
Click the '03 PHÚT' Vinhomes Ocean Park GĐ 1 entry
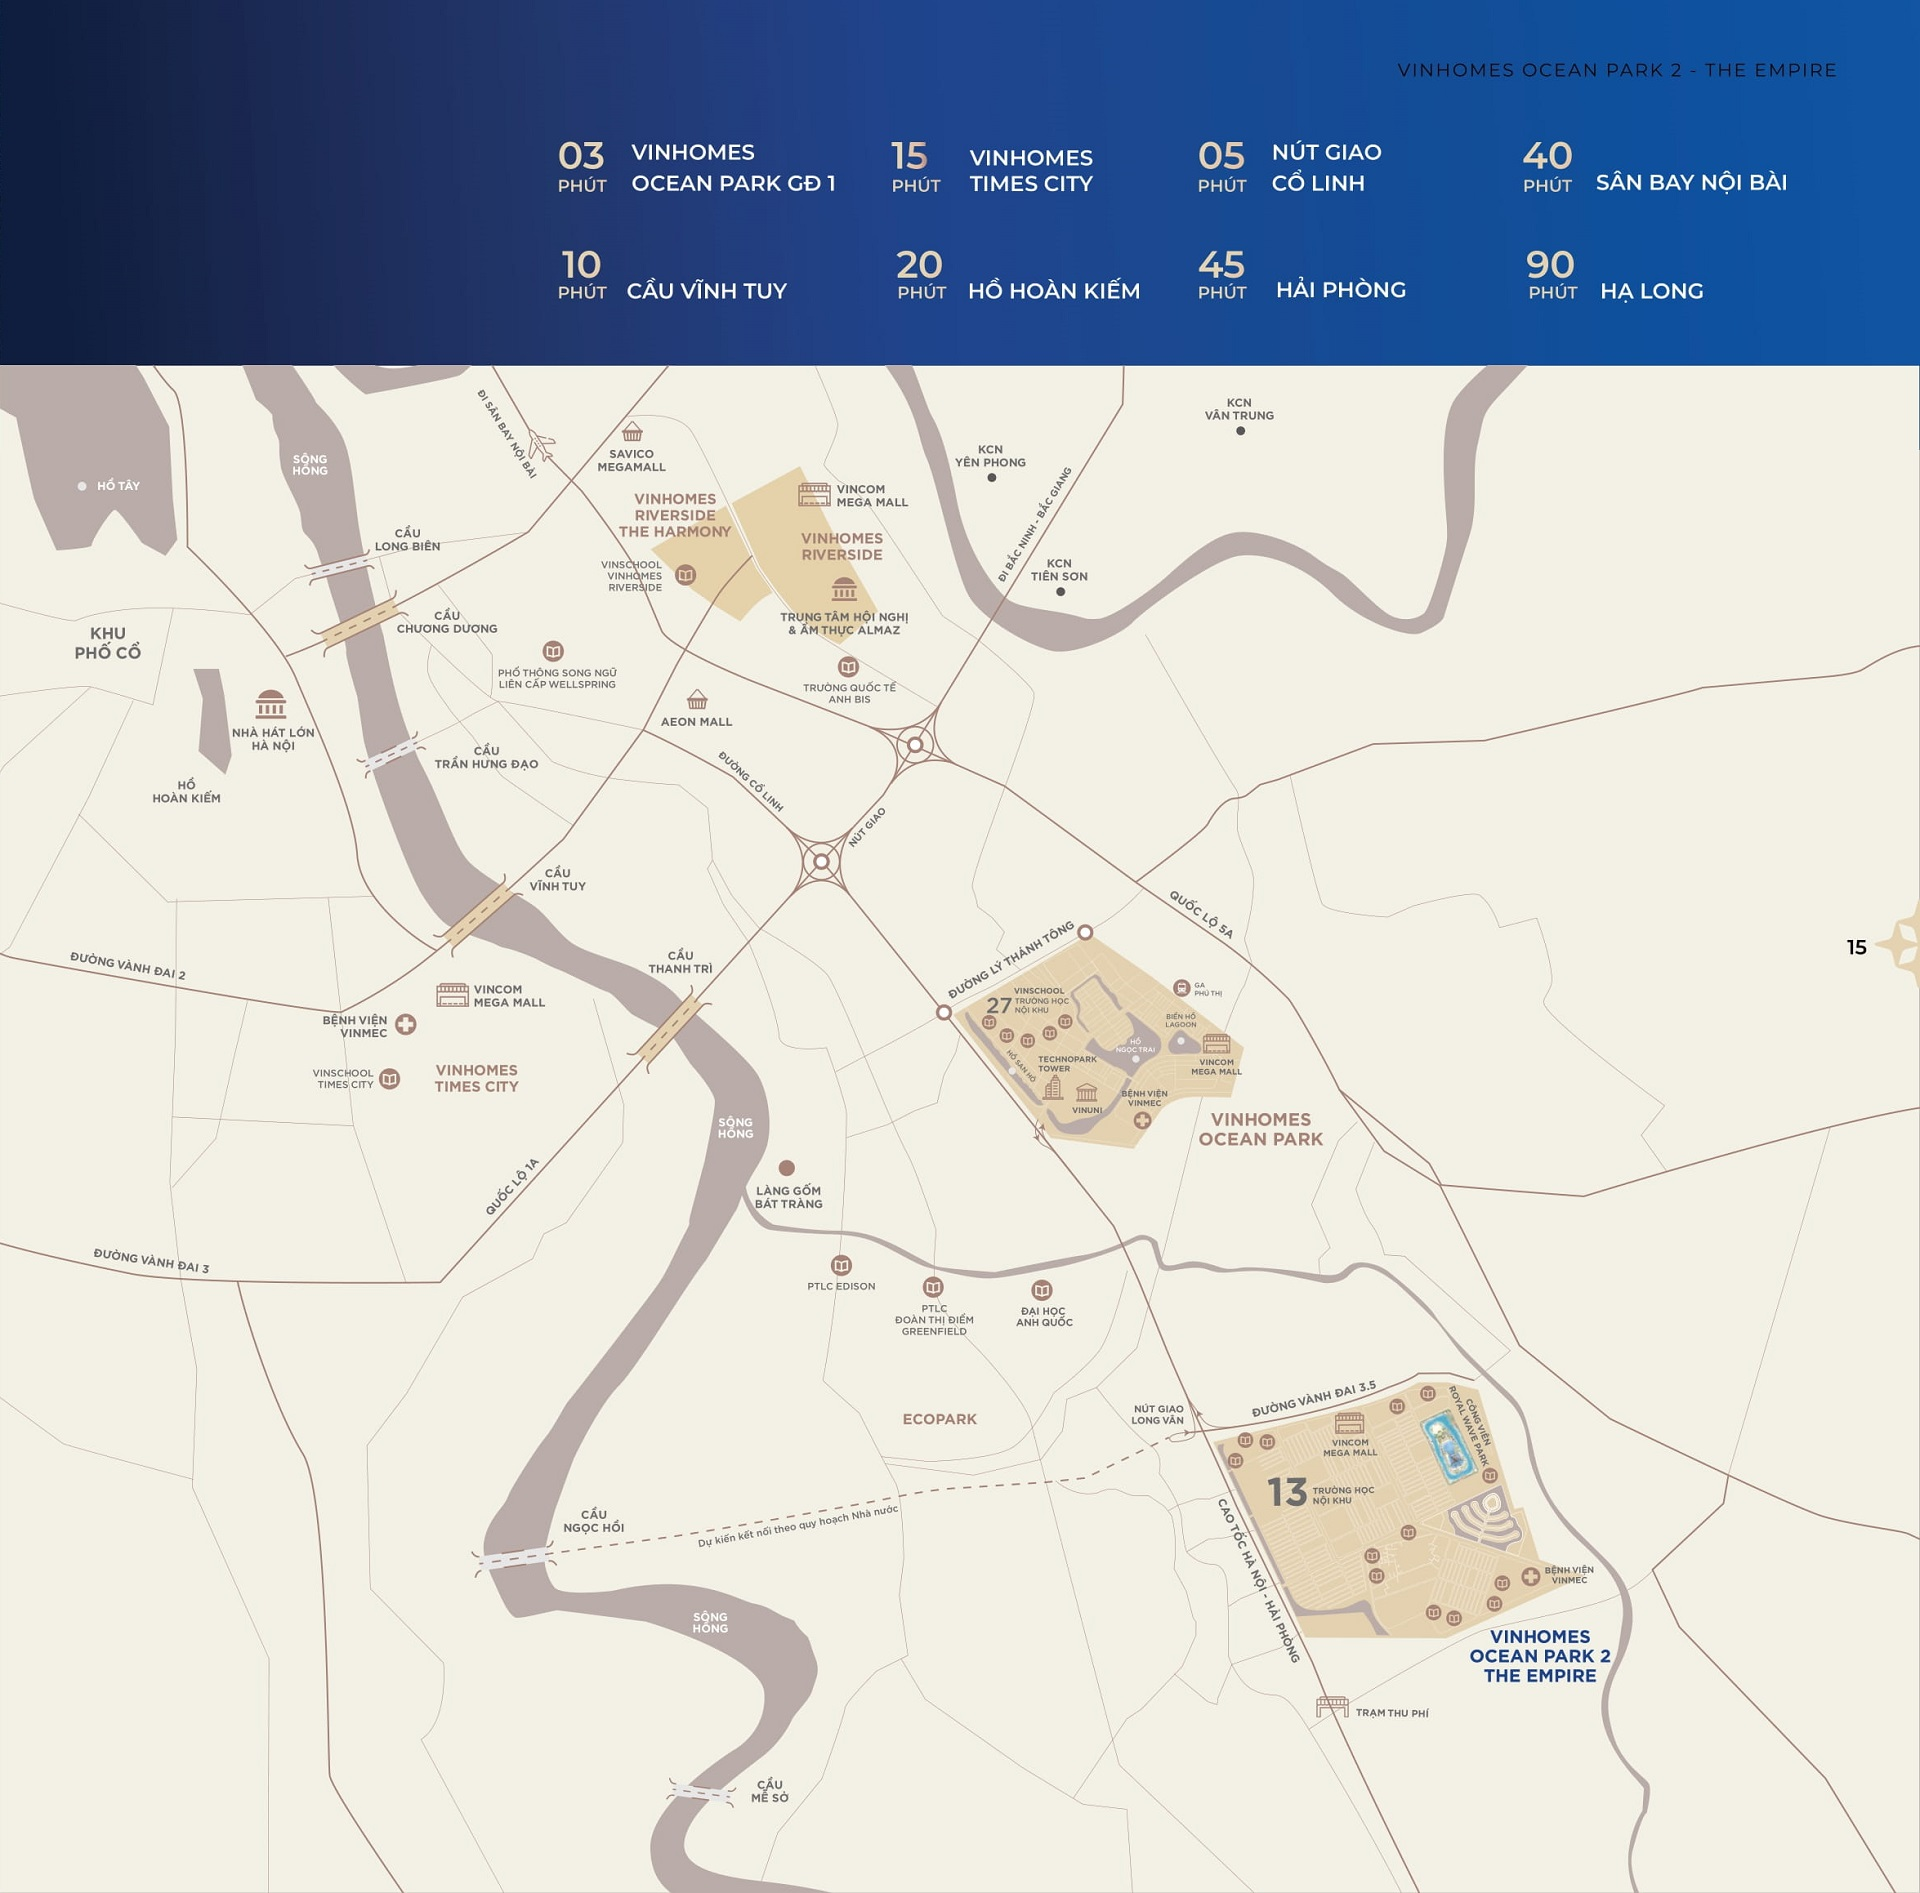pyautogui.click(x=697, y=167)
